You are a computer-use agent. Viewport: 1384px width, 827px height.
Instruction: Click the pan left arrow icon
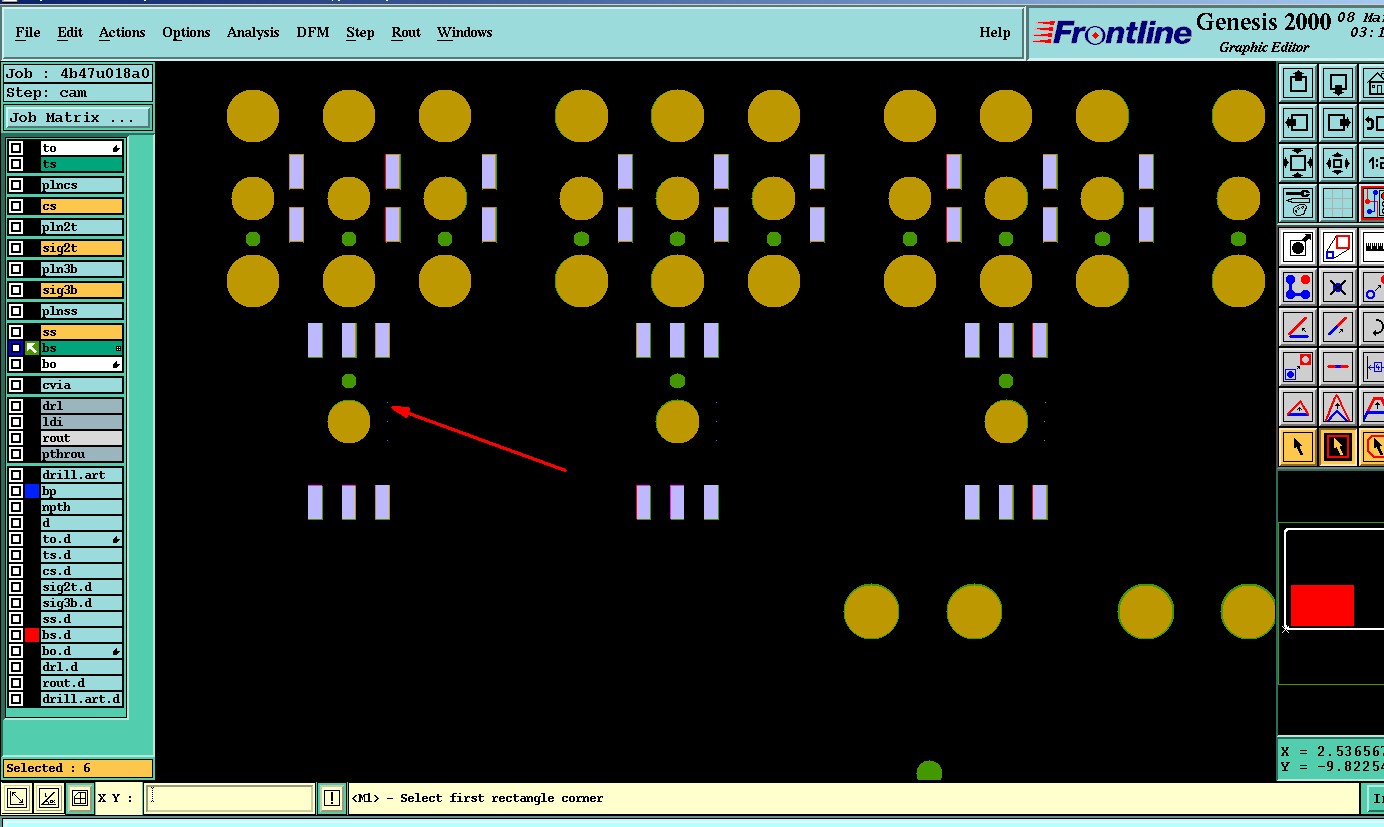click(1297, 123)
